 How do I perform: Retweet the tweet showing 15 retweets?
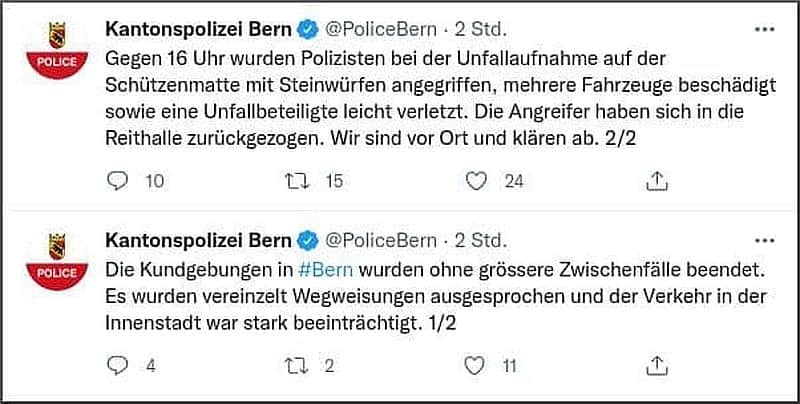pyautogui.click(x=297, y=181)
